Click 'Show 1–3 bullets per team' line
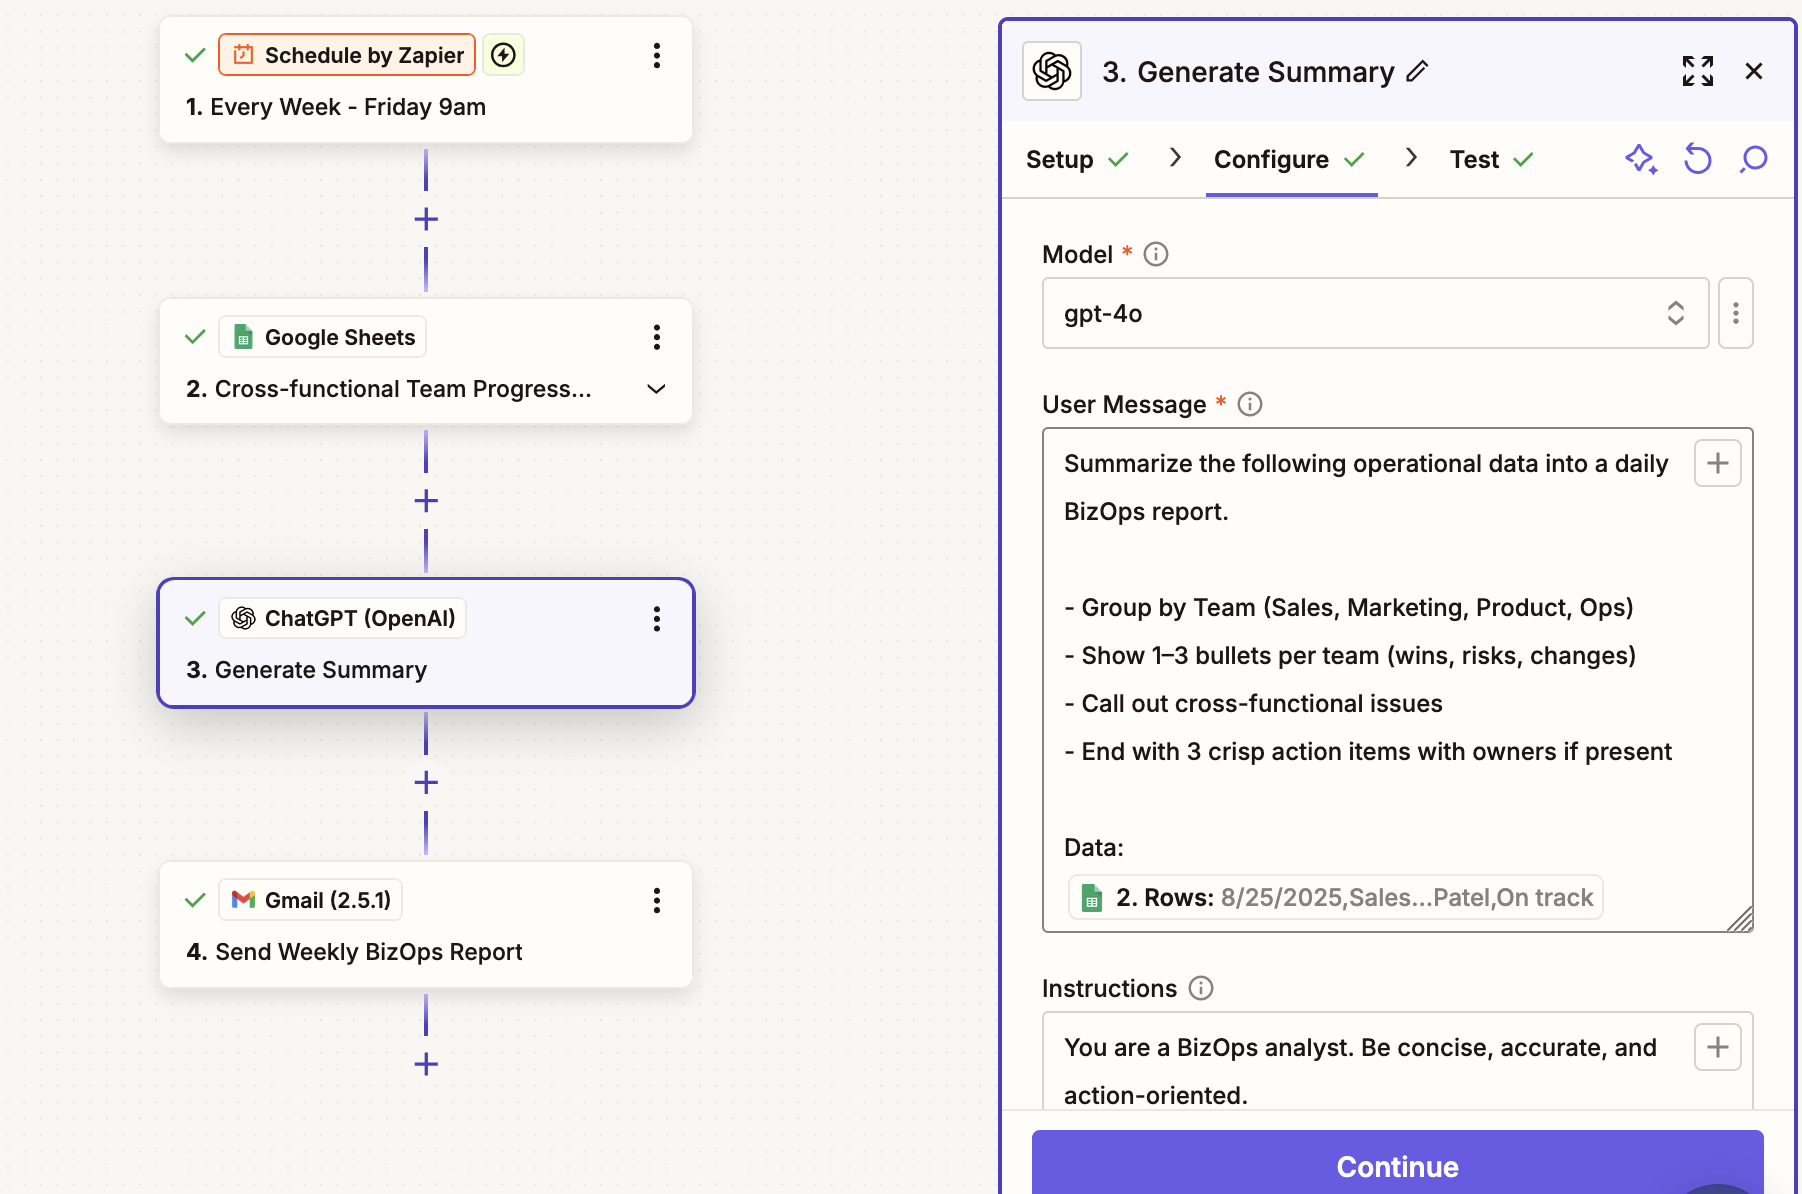Image resolution: width=1802 pixels, height=1194 pixels. click(1350, 656)
